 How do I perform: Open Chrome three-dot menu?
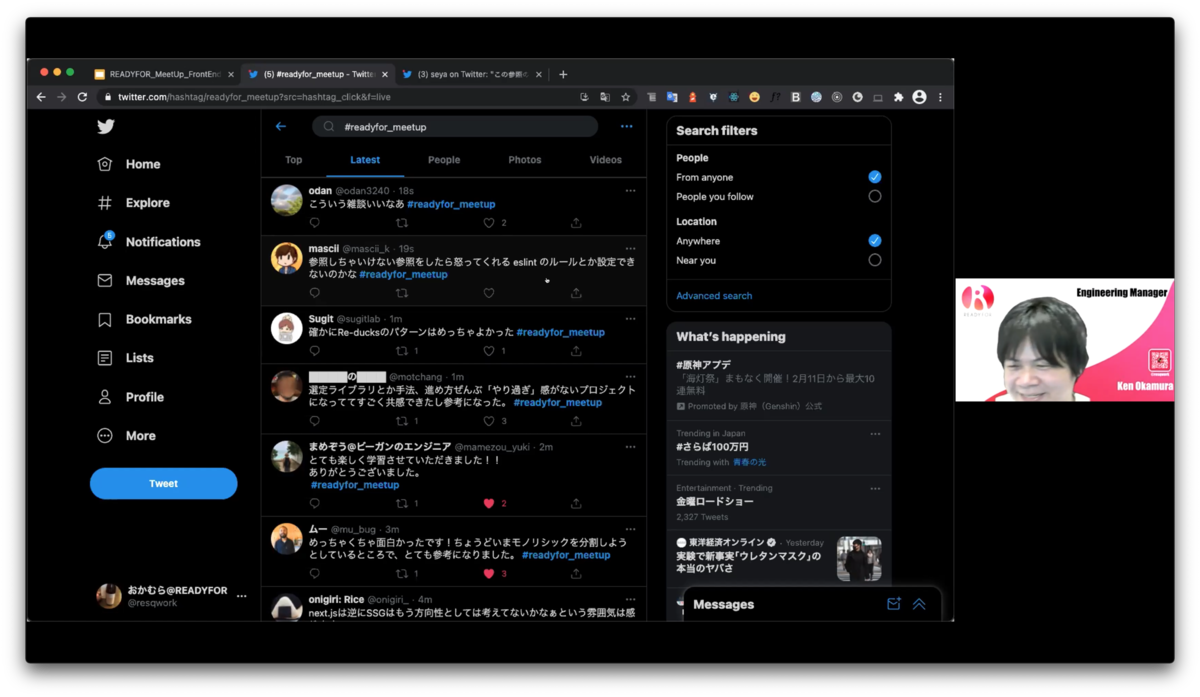pos(940,97)
